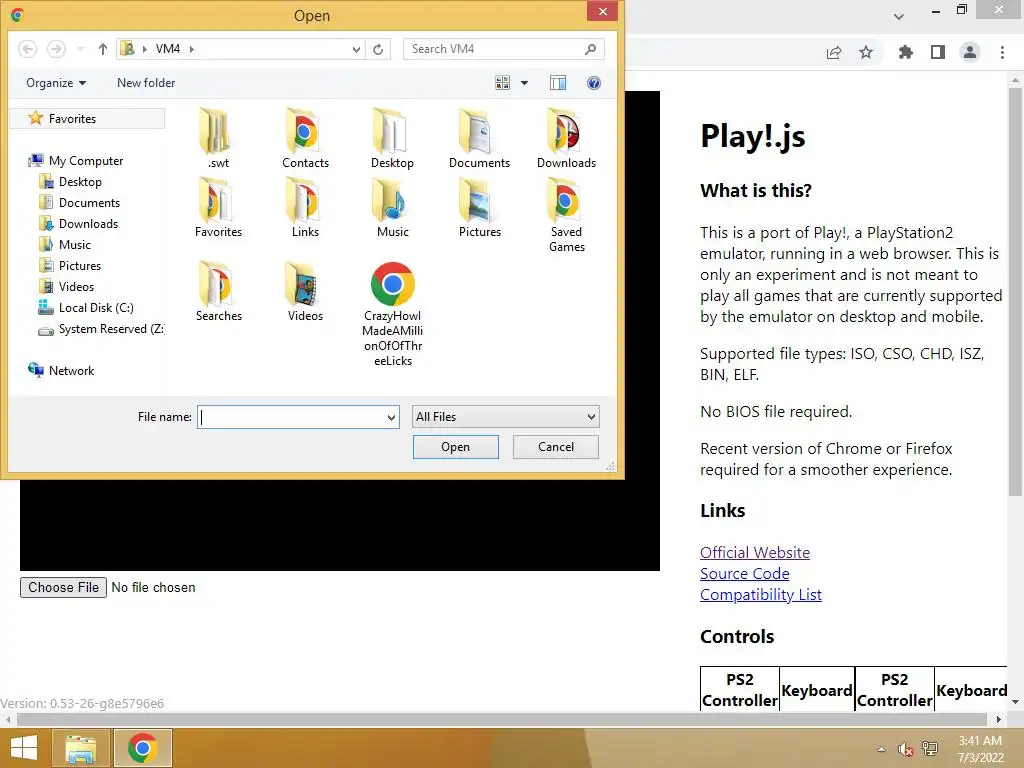The image size is (1024, 768).
Task: Open the All Files type dropdown
Action: click(505, 417)
